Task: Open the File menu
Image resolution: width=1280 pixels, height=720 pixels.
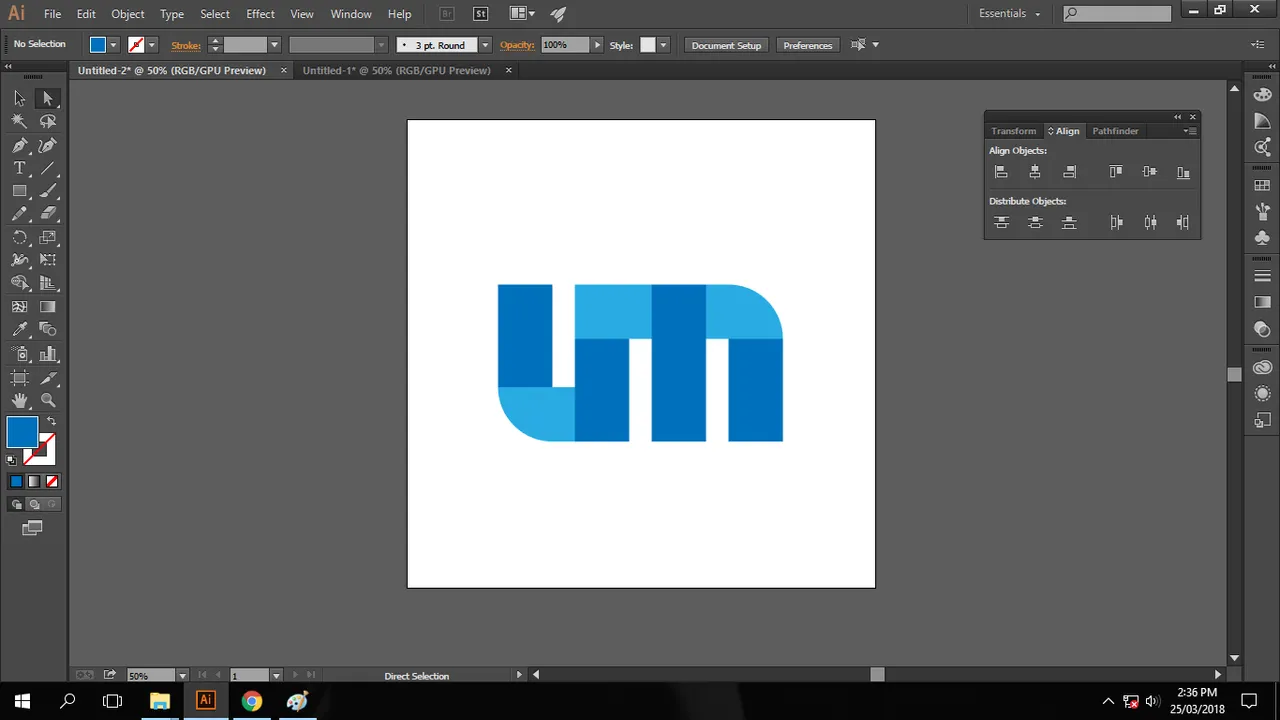Action: [52, 14]
